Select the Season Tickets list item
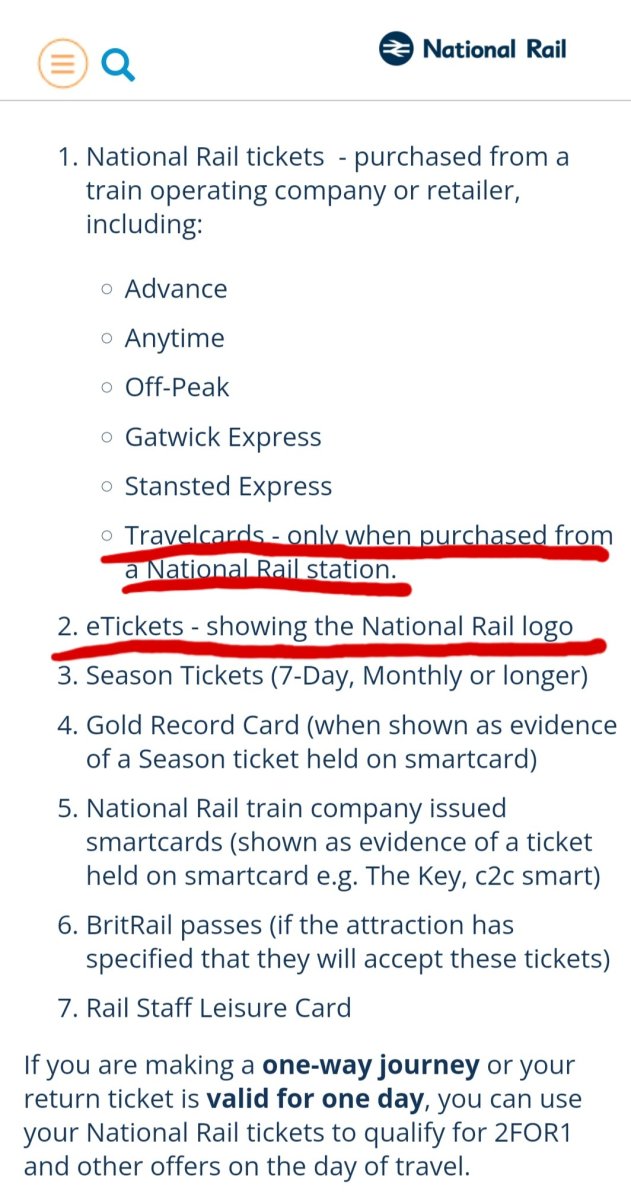This screenshot has height=1200, width=631. [336, 676]
